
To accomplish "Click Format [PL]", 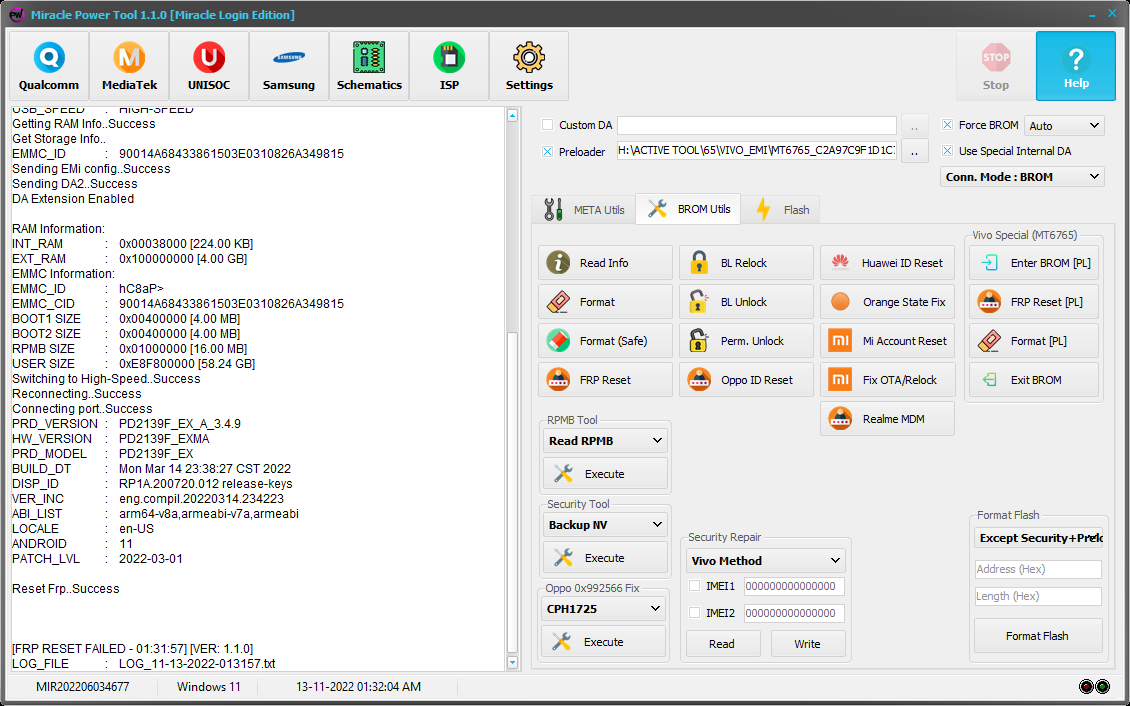I will click(1034, 341).
